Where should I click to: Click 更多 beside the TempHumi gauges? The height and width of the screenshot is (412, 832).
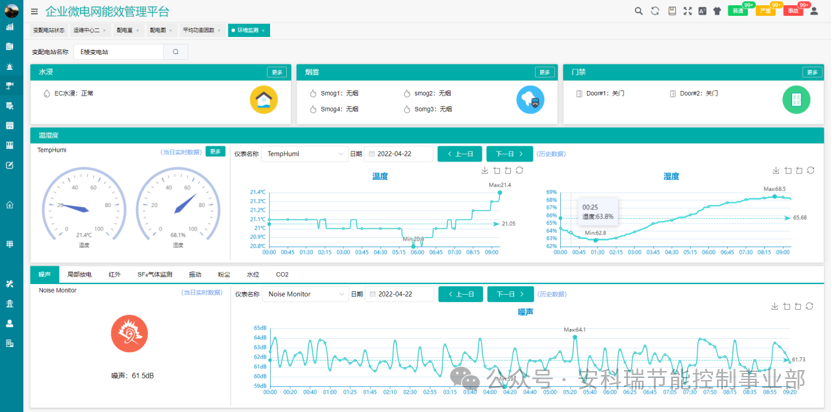215,151
